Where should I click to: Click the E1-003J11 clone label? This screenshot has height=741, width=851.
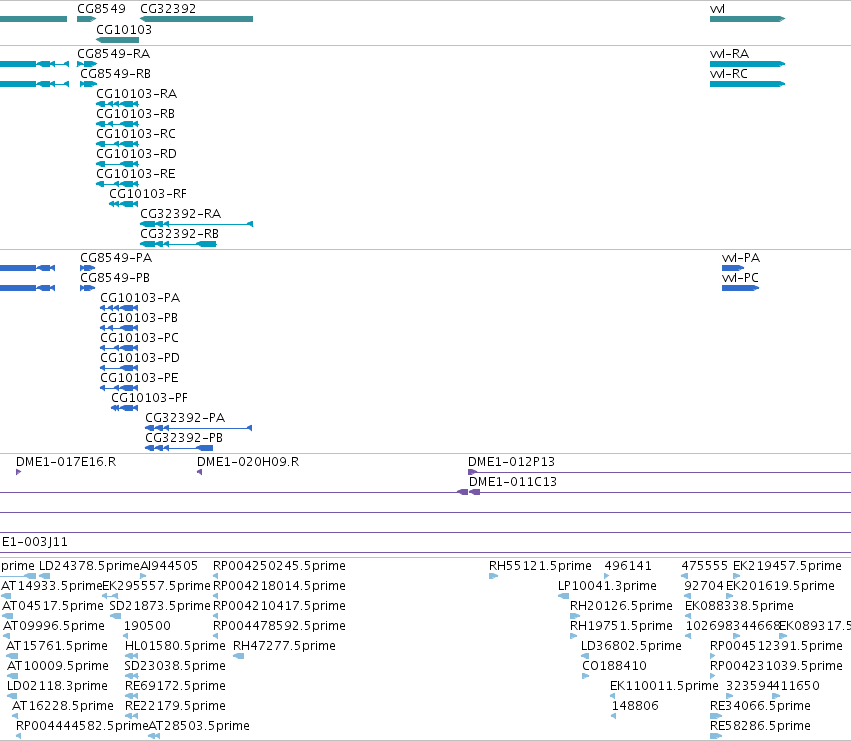click(x=35, y=542)
